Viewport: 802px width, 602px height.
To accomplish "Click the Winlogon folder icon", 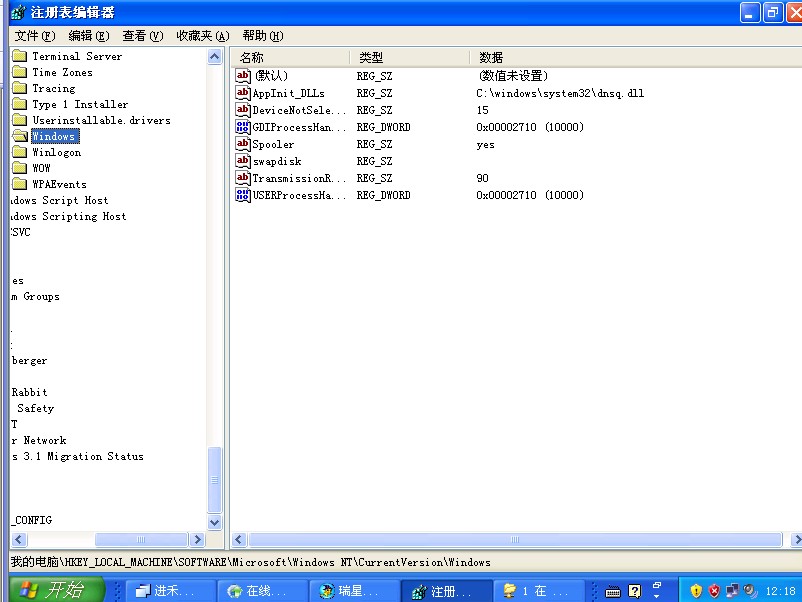I will coord(19,152).
